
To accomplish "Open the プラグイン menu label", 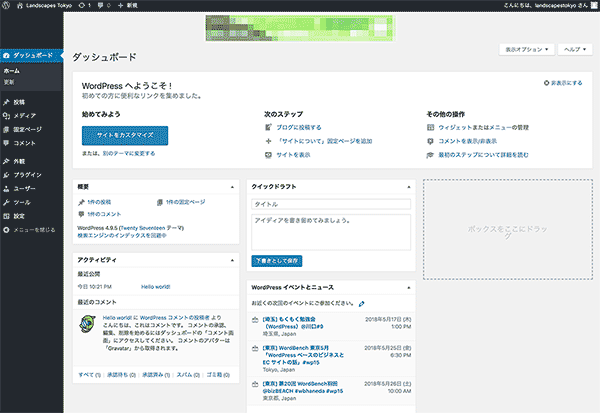I will tap(28, 175).
